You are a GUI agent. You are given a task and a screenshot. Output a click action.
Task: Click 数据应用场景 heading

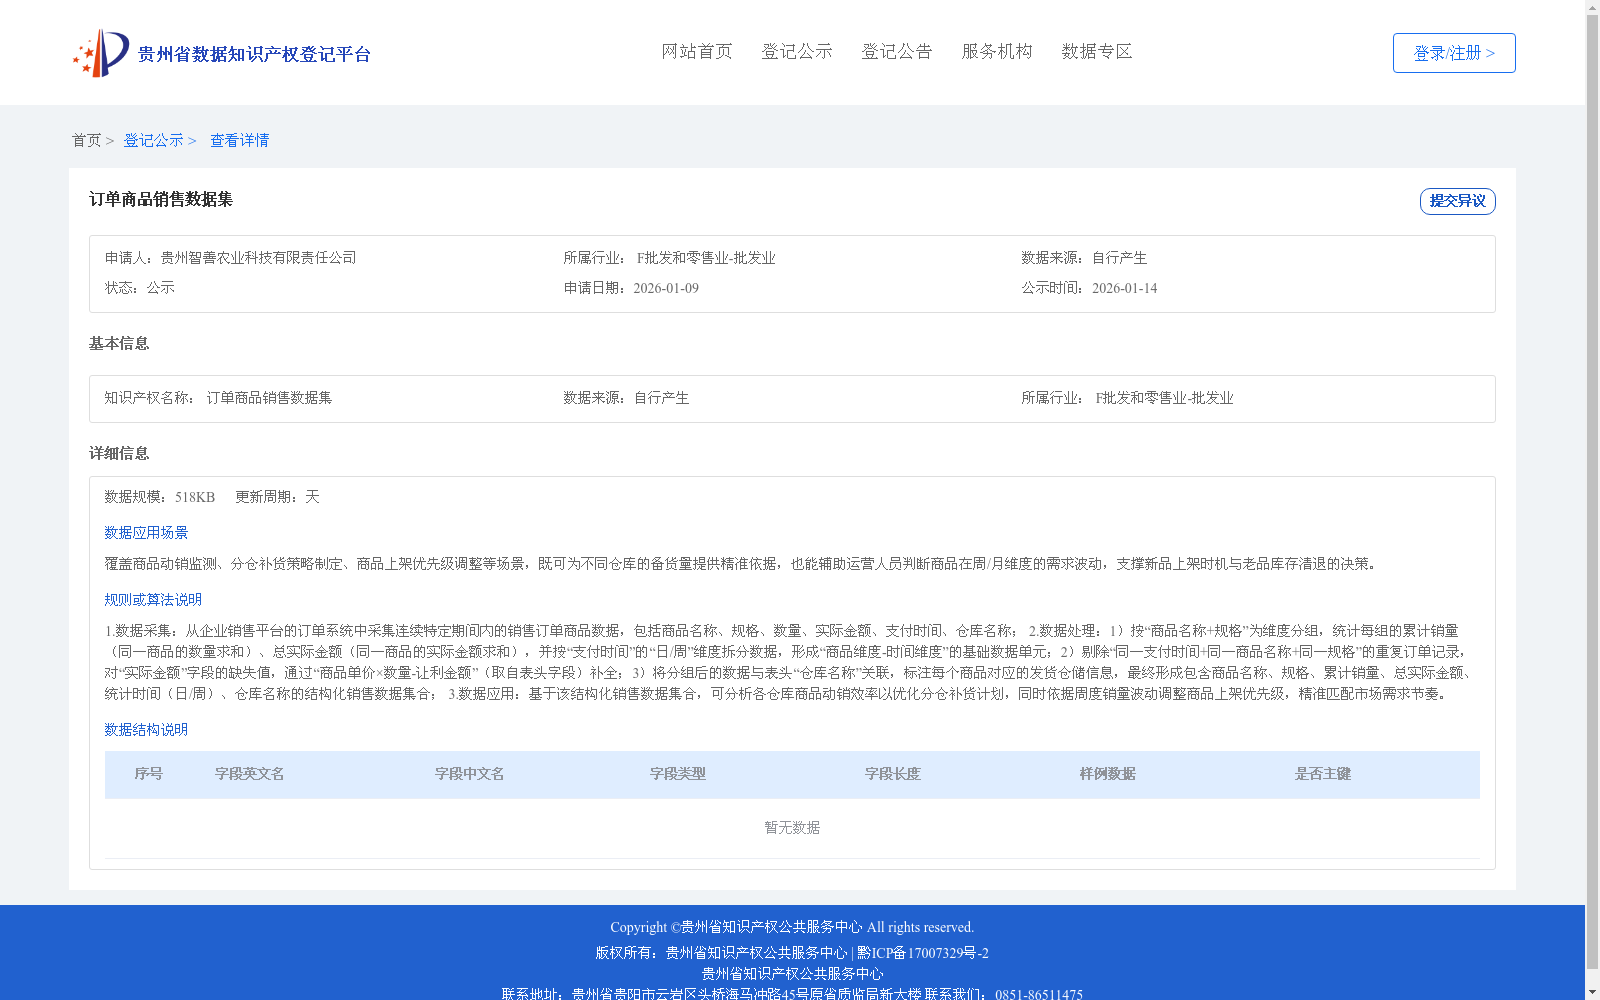pyautogui.click(x=146, y=533)
